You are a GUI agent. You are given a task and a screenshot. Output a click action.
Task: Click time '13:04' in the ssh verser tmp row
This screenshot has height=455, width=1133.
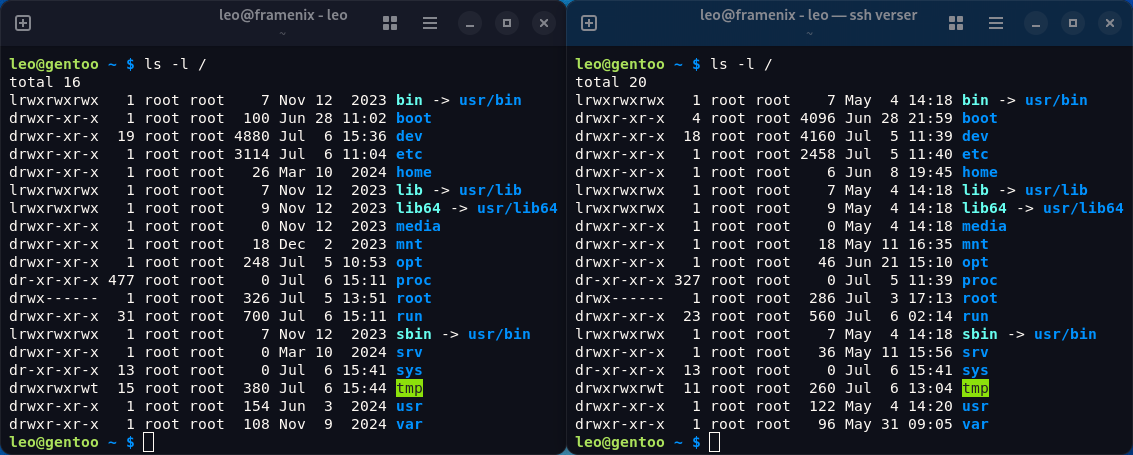pos(931,389)
